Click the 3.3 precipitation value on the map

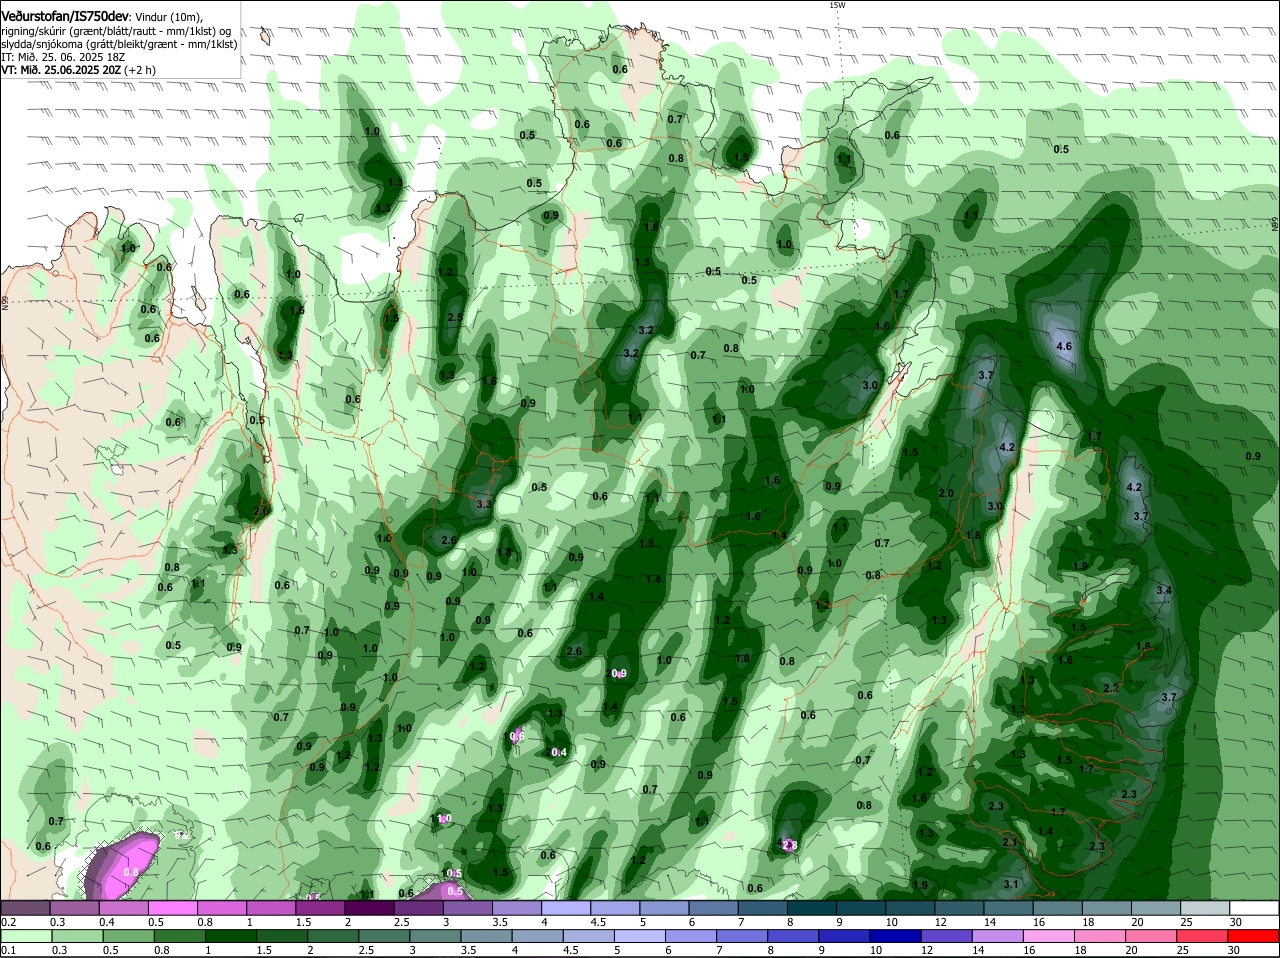[x=484, y=505]
